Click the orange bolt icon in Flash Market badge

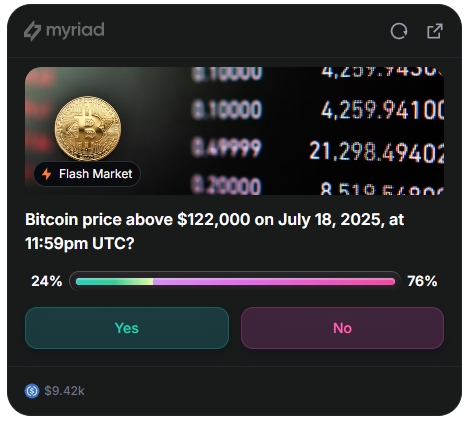pos(47,174)
